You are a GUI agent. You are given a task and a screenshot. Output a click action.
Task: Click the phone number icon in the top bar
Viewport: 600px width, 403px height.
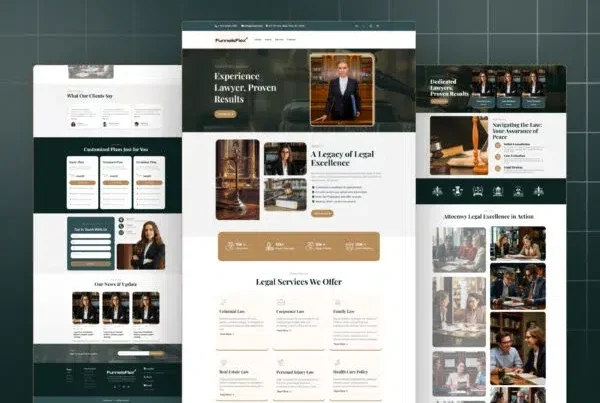click(217, 26)
